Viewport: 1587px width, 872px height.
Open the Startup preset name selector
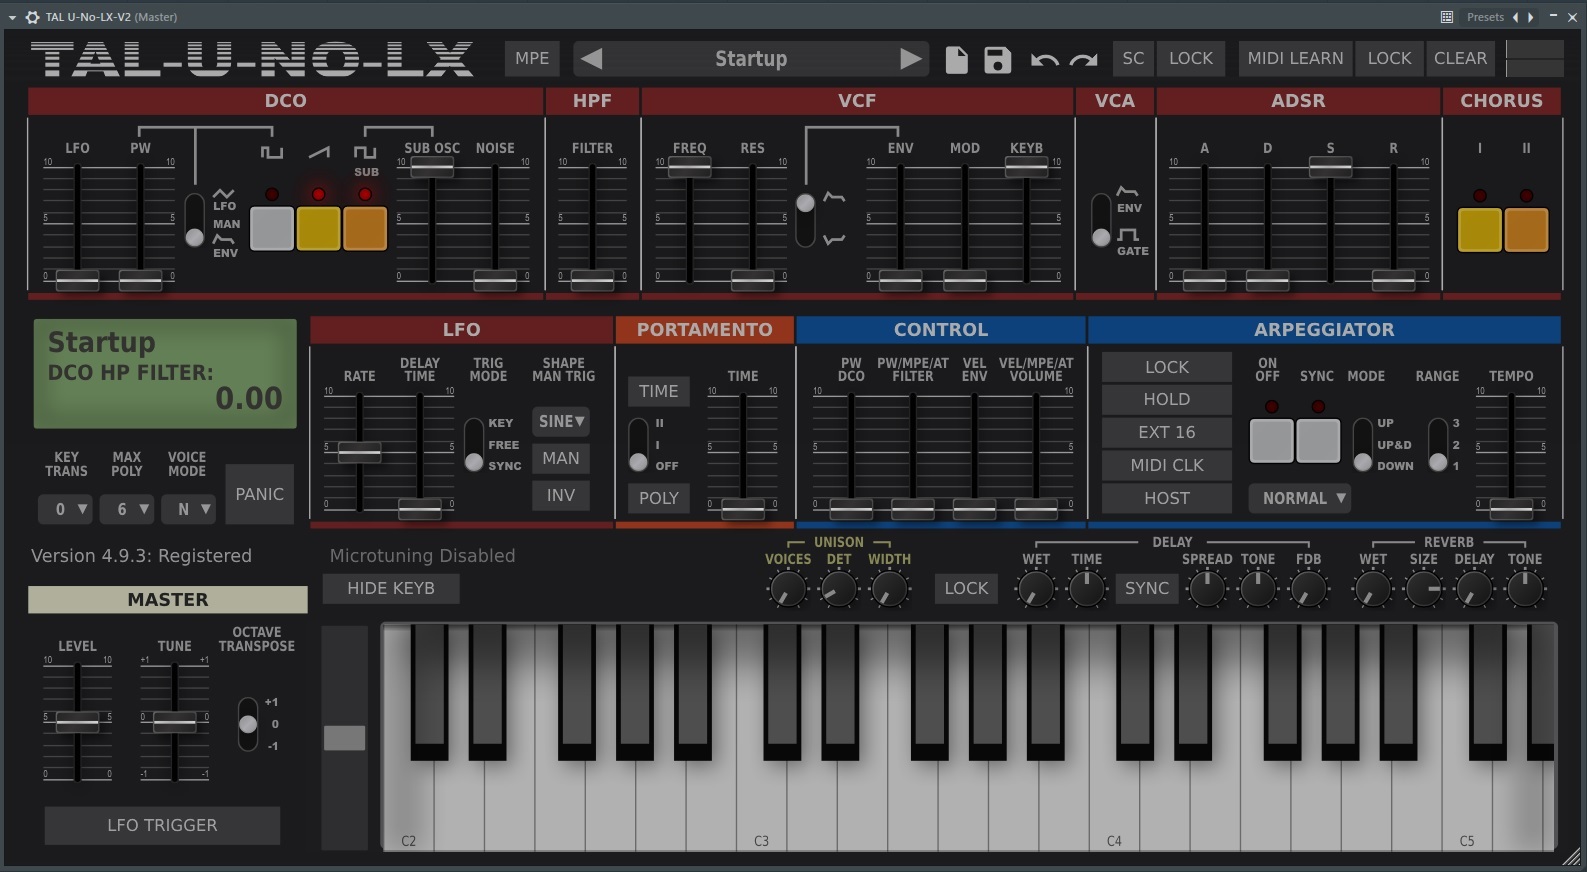[x=751, y=59]
